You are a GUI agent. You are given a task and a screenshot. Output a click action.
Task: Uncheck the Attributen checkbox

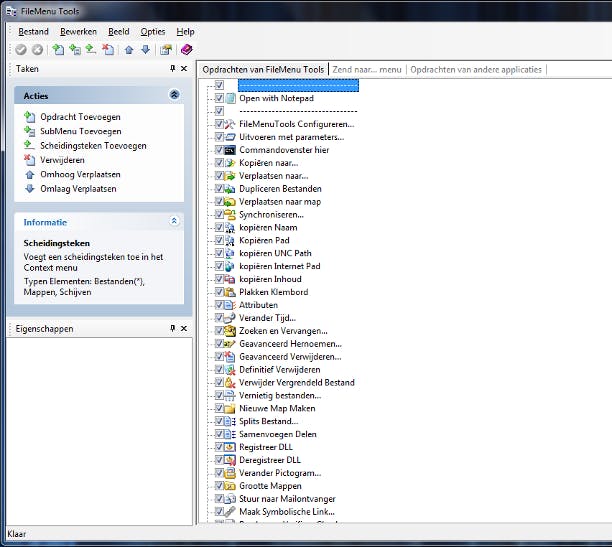pos(219,305)
